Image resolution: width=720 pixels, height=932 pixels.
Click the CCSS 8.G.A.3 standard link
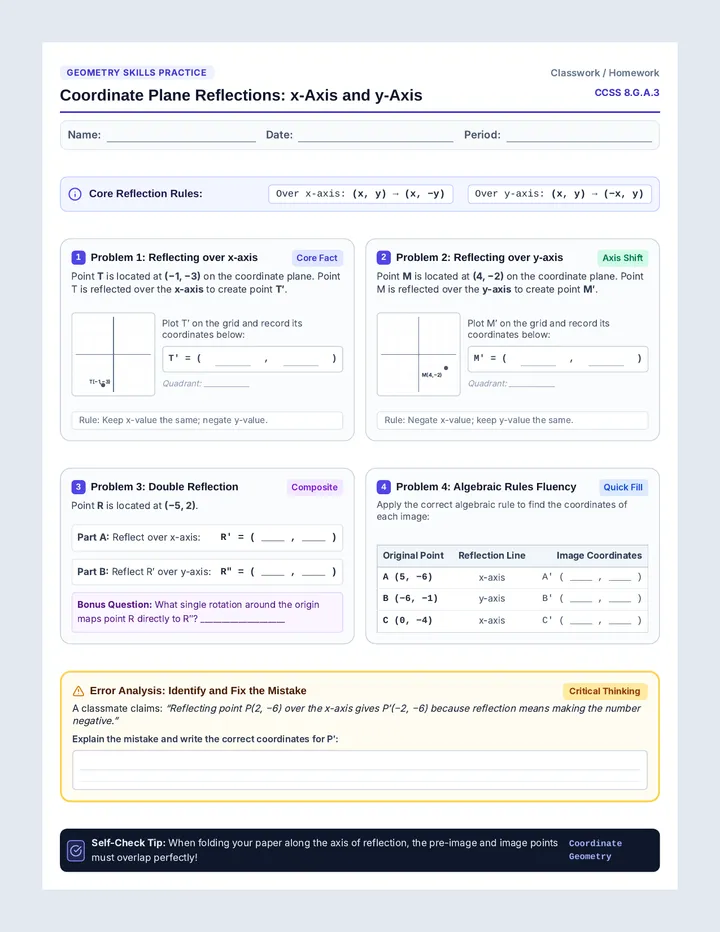pos(627,93)
